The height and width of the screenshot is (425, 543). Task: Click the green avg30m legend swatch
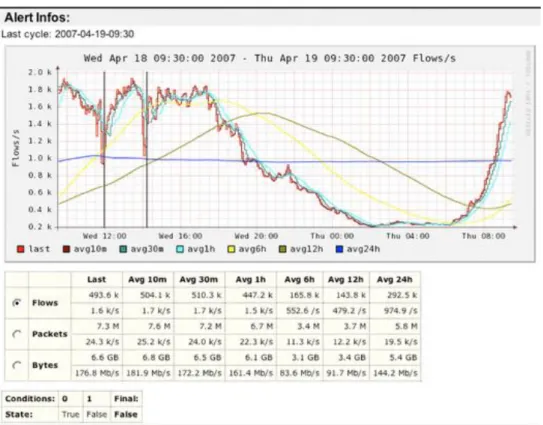point(123,249)
